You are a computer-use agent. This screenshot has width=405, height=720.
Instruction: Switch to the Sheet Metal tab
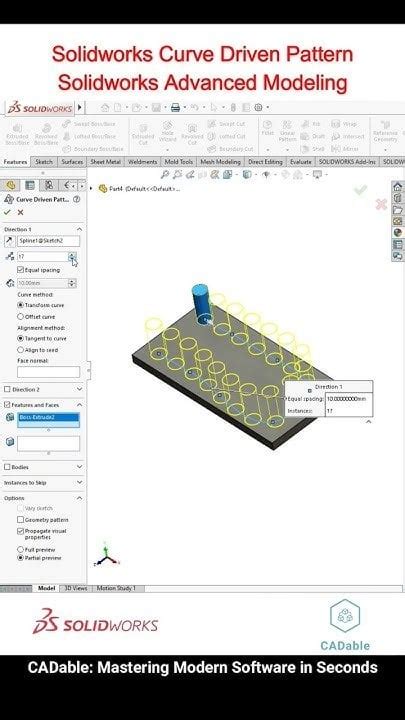click(x=106, y=162)
